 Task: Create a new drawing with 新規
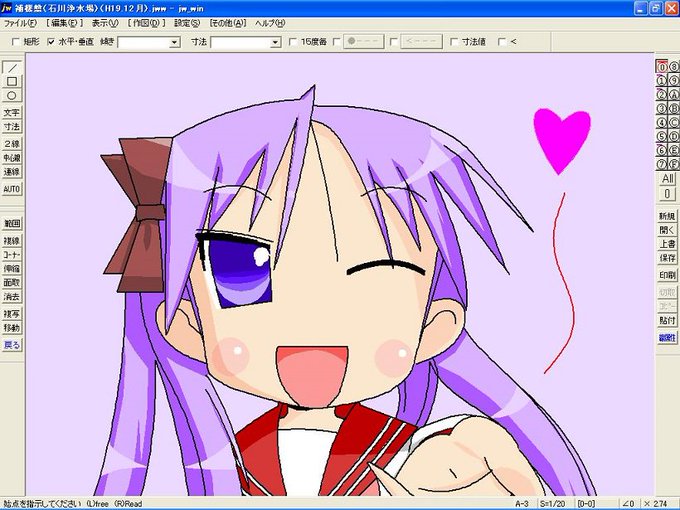coord(667,216)
